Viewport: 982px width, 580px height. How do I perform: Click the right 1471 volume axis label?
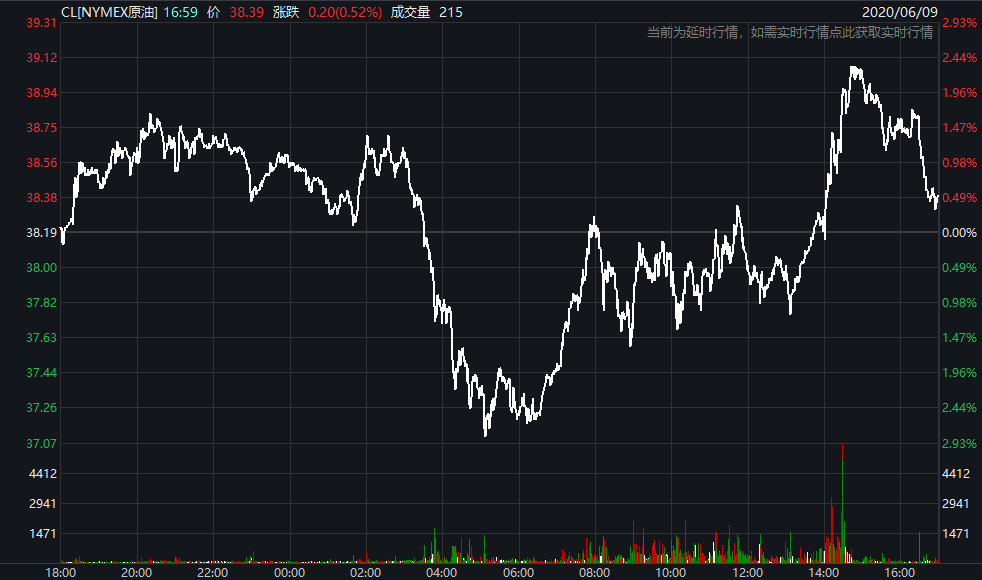click(x=956, y=534)
